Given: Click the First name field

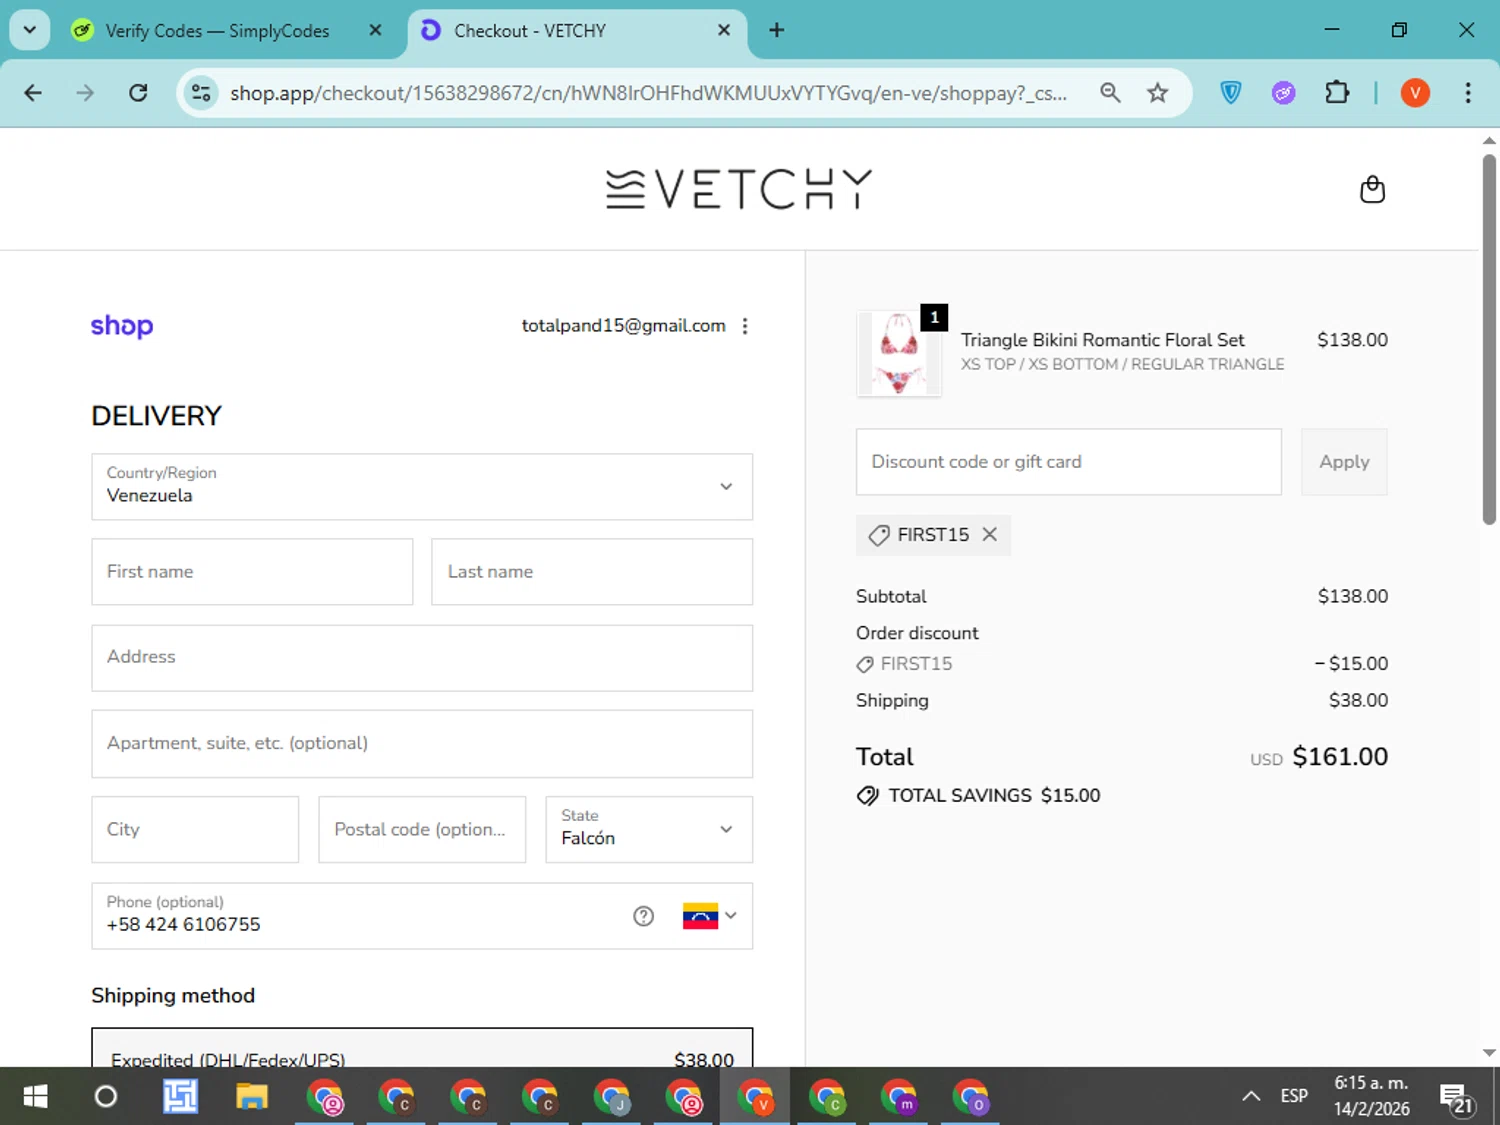Looking at the screenshot, I should click(252, 572).
